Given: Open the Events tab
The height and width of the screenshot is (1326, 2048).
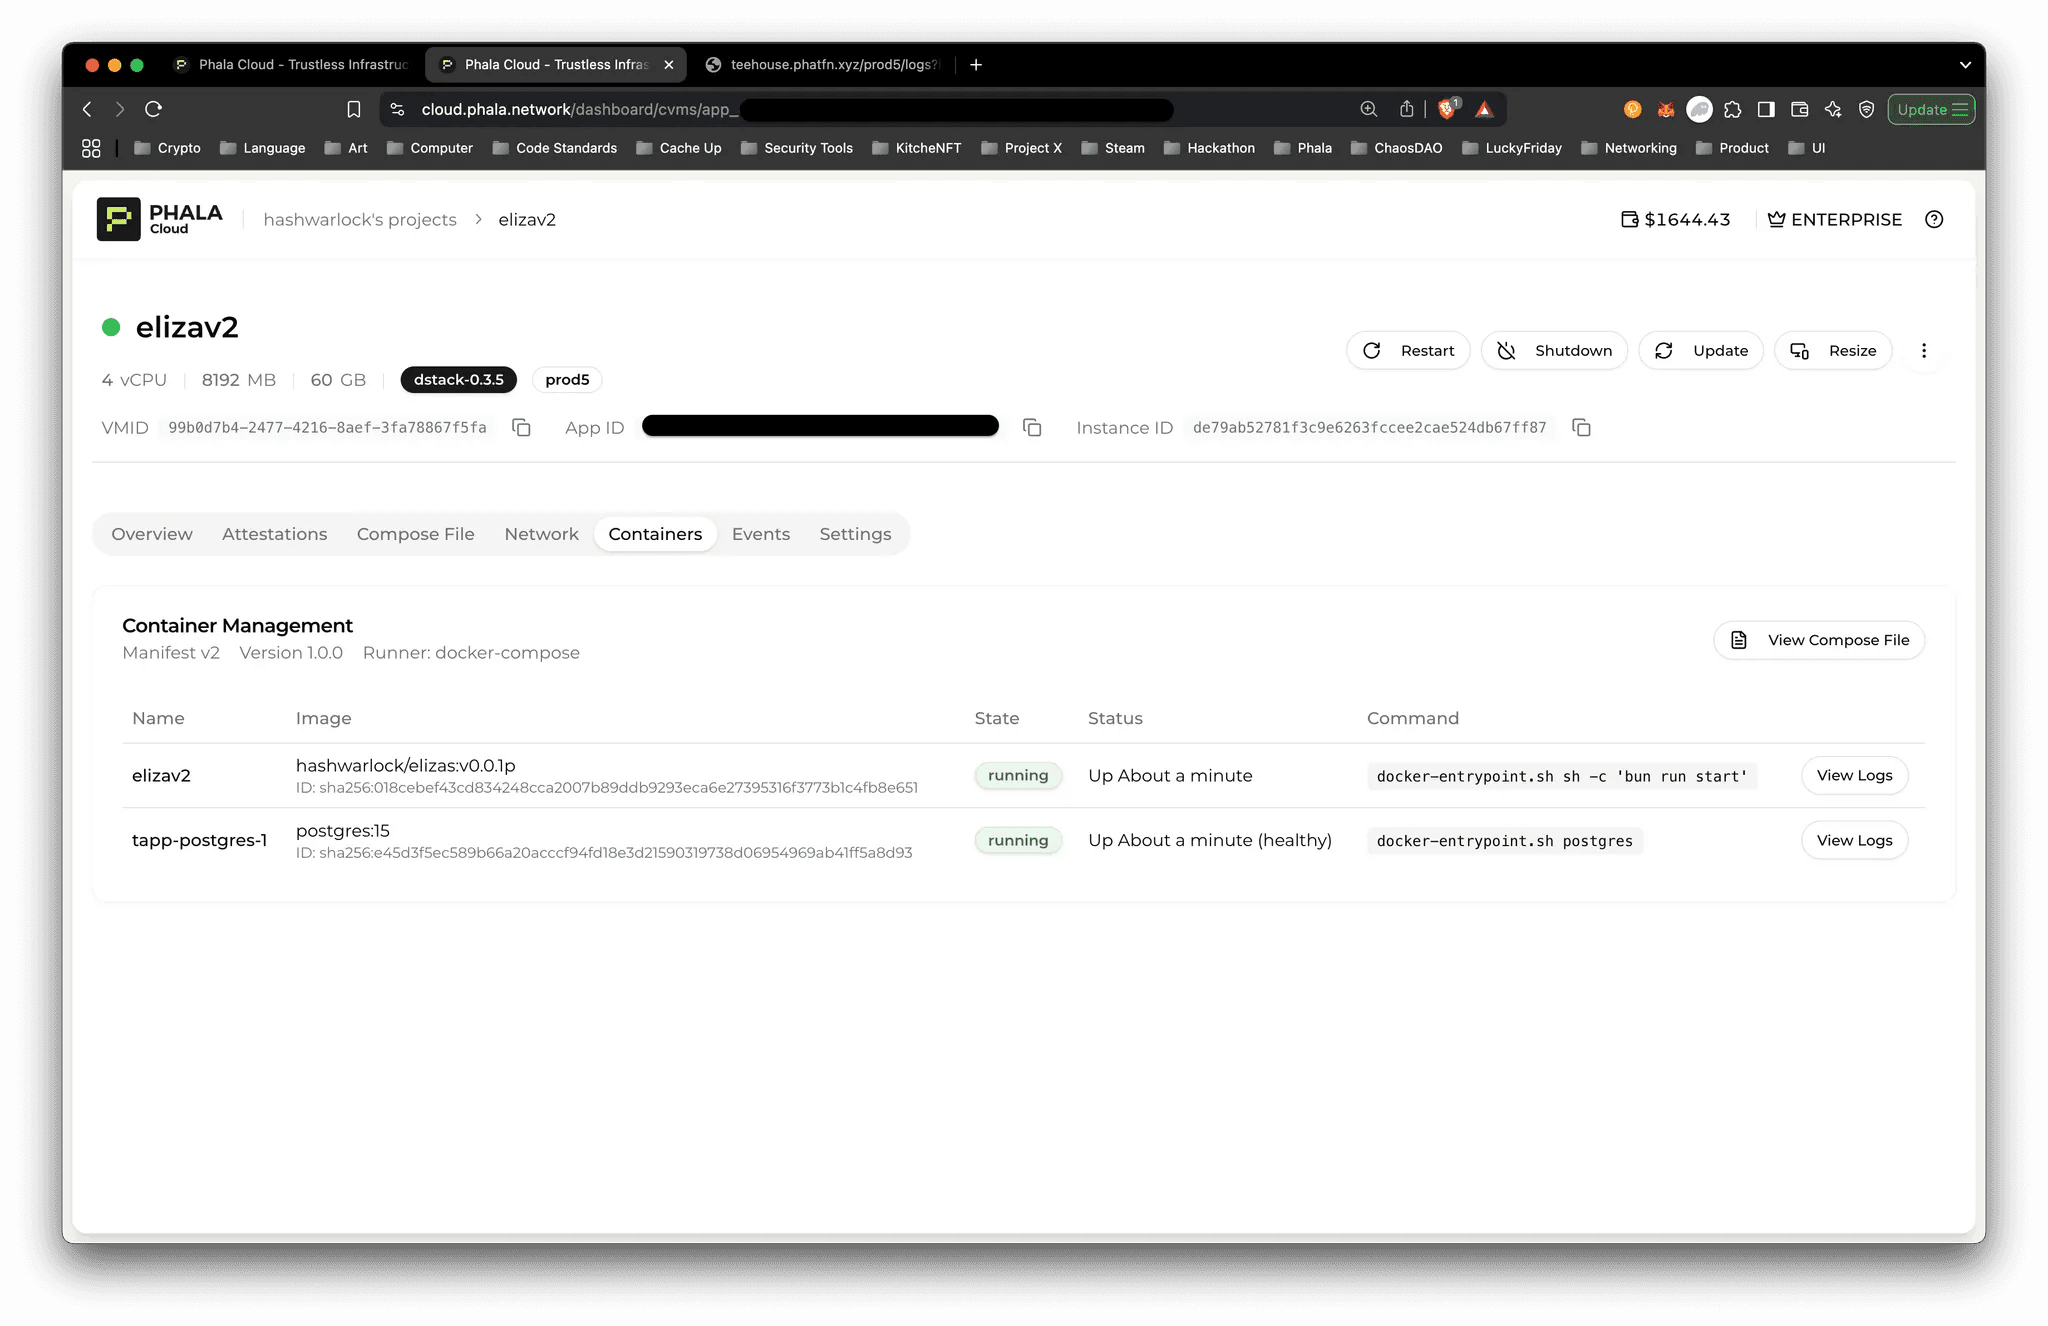Looking at the screenshot, I should (760, 534).
